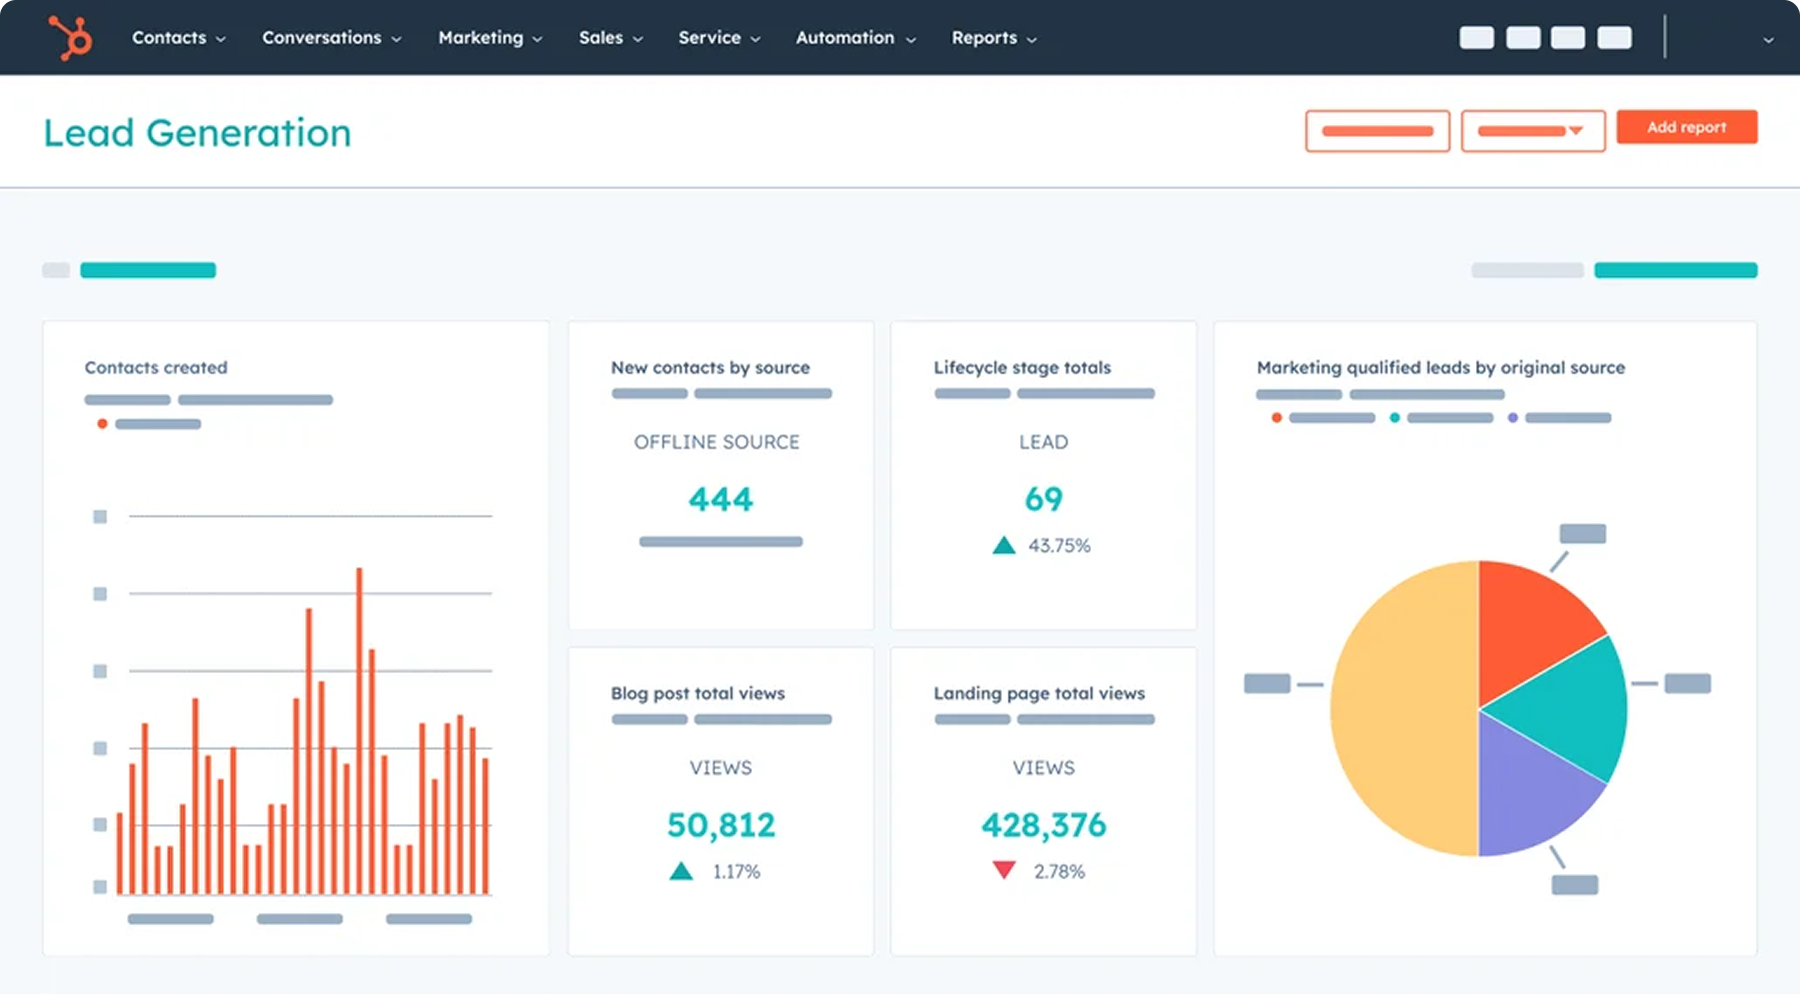This screenshot has height=994, width=1800.
Task: Click the tallest orange bar in Contacts created
Action: (x=360, y=730)
